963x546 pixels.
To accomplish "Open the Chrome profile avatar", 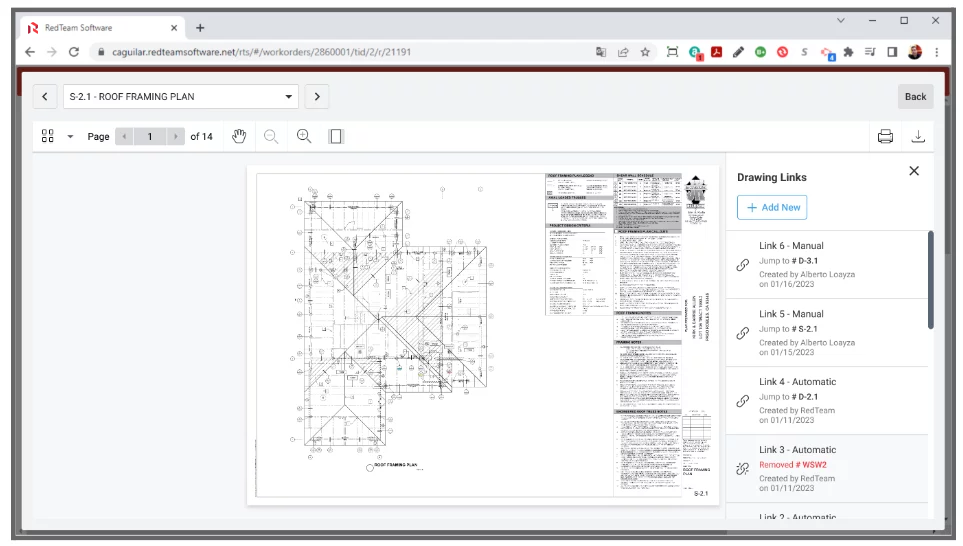I will 914,52.
